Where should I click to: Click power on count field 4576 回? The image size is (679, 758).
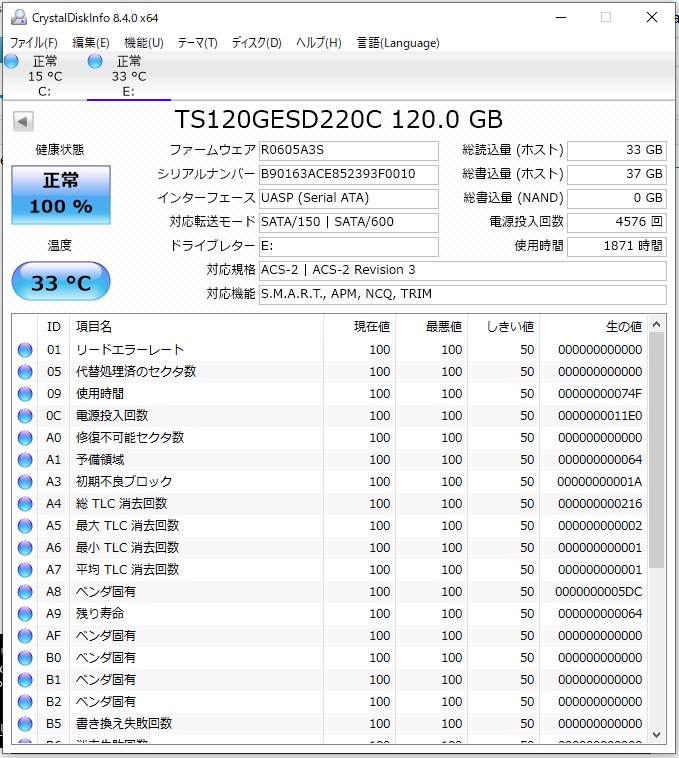pos(617,222)
